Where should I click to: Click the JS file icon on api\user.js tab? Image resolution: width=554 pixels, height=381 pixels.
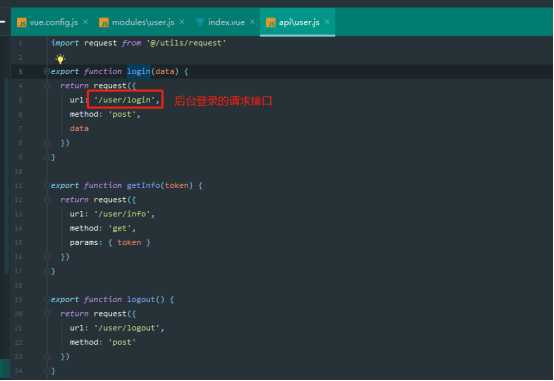point(271,23)
